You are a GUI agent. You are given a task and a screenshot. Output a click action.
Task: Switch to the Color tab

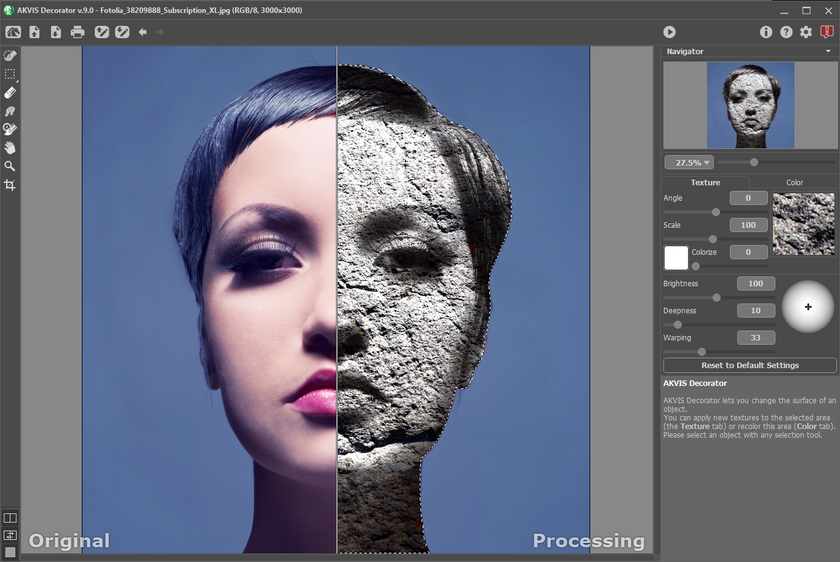click(x=794, y=183)
